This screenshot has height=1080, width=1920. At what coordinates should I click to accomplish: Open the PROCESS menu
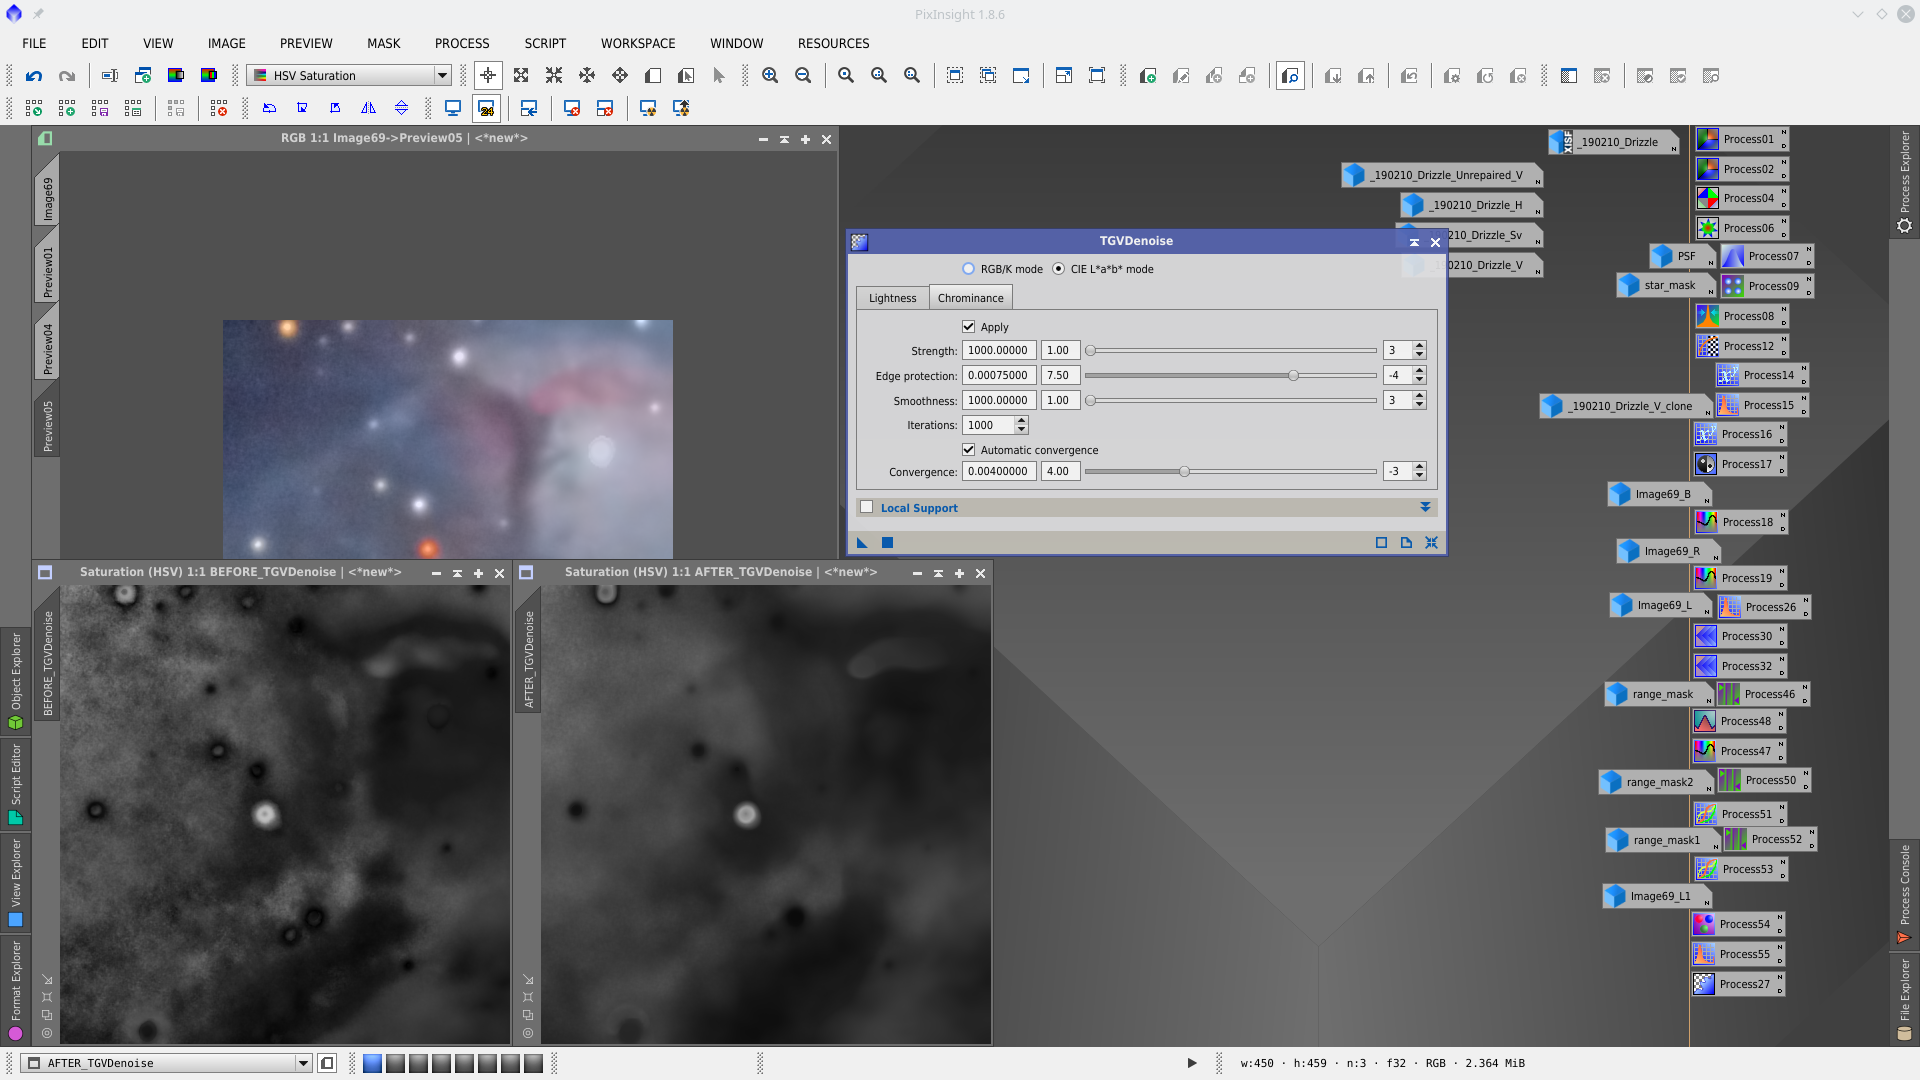coord(462,43)
